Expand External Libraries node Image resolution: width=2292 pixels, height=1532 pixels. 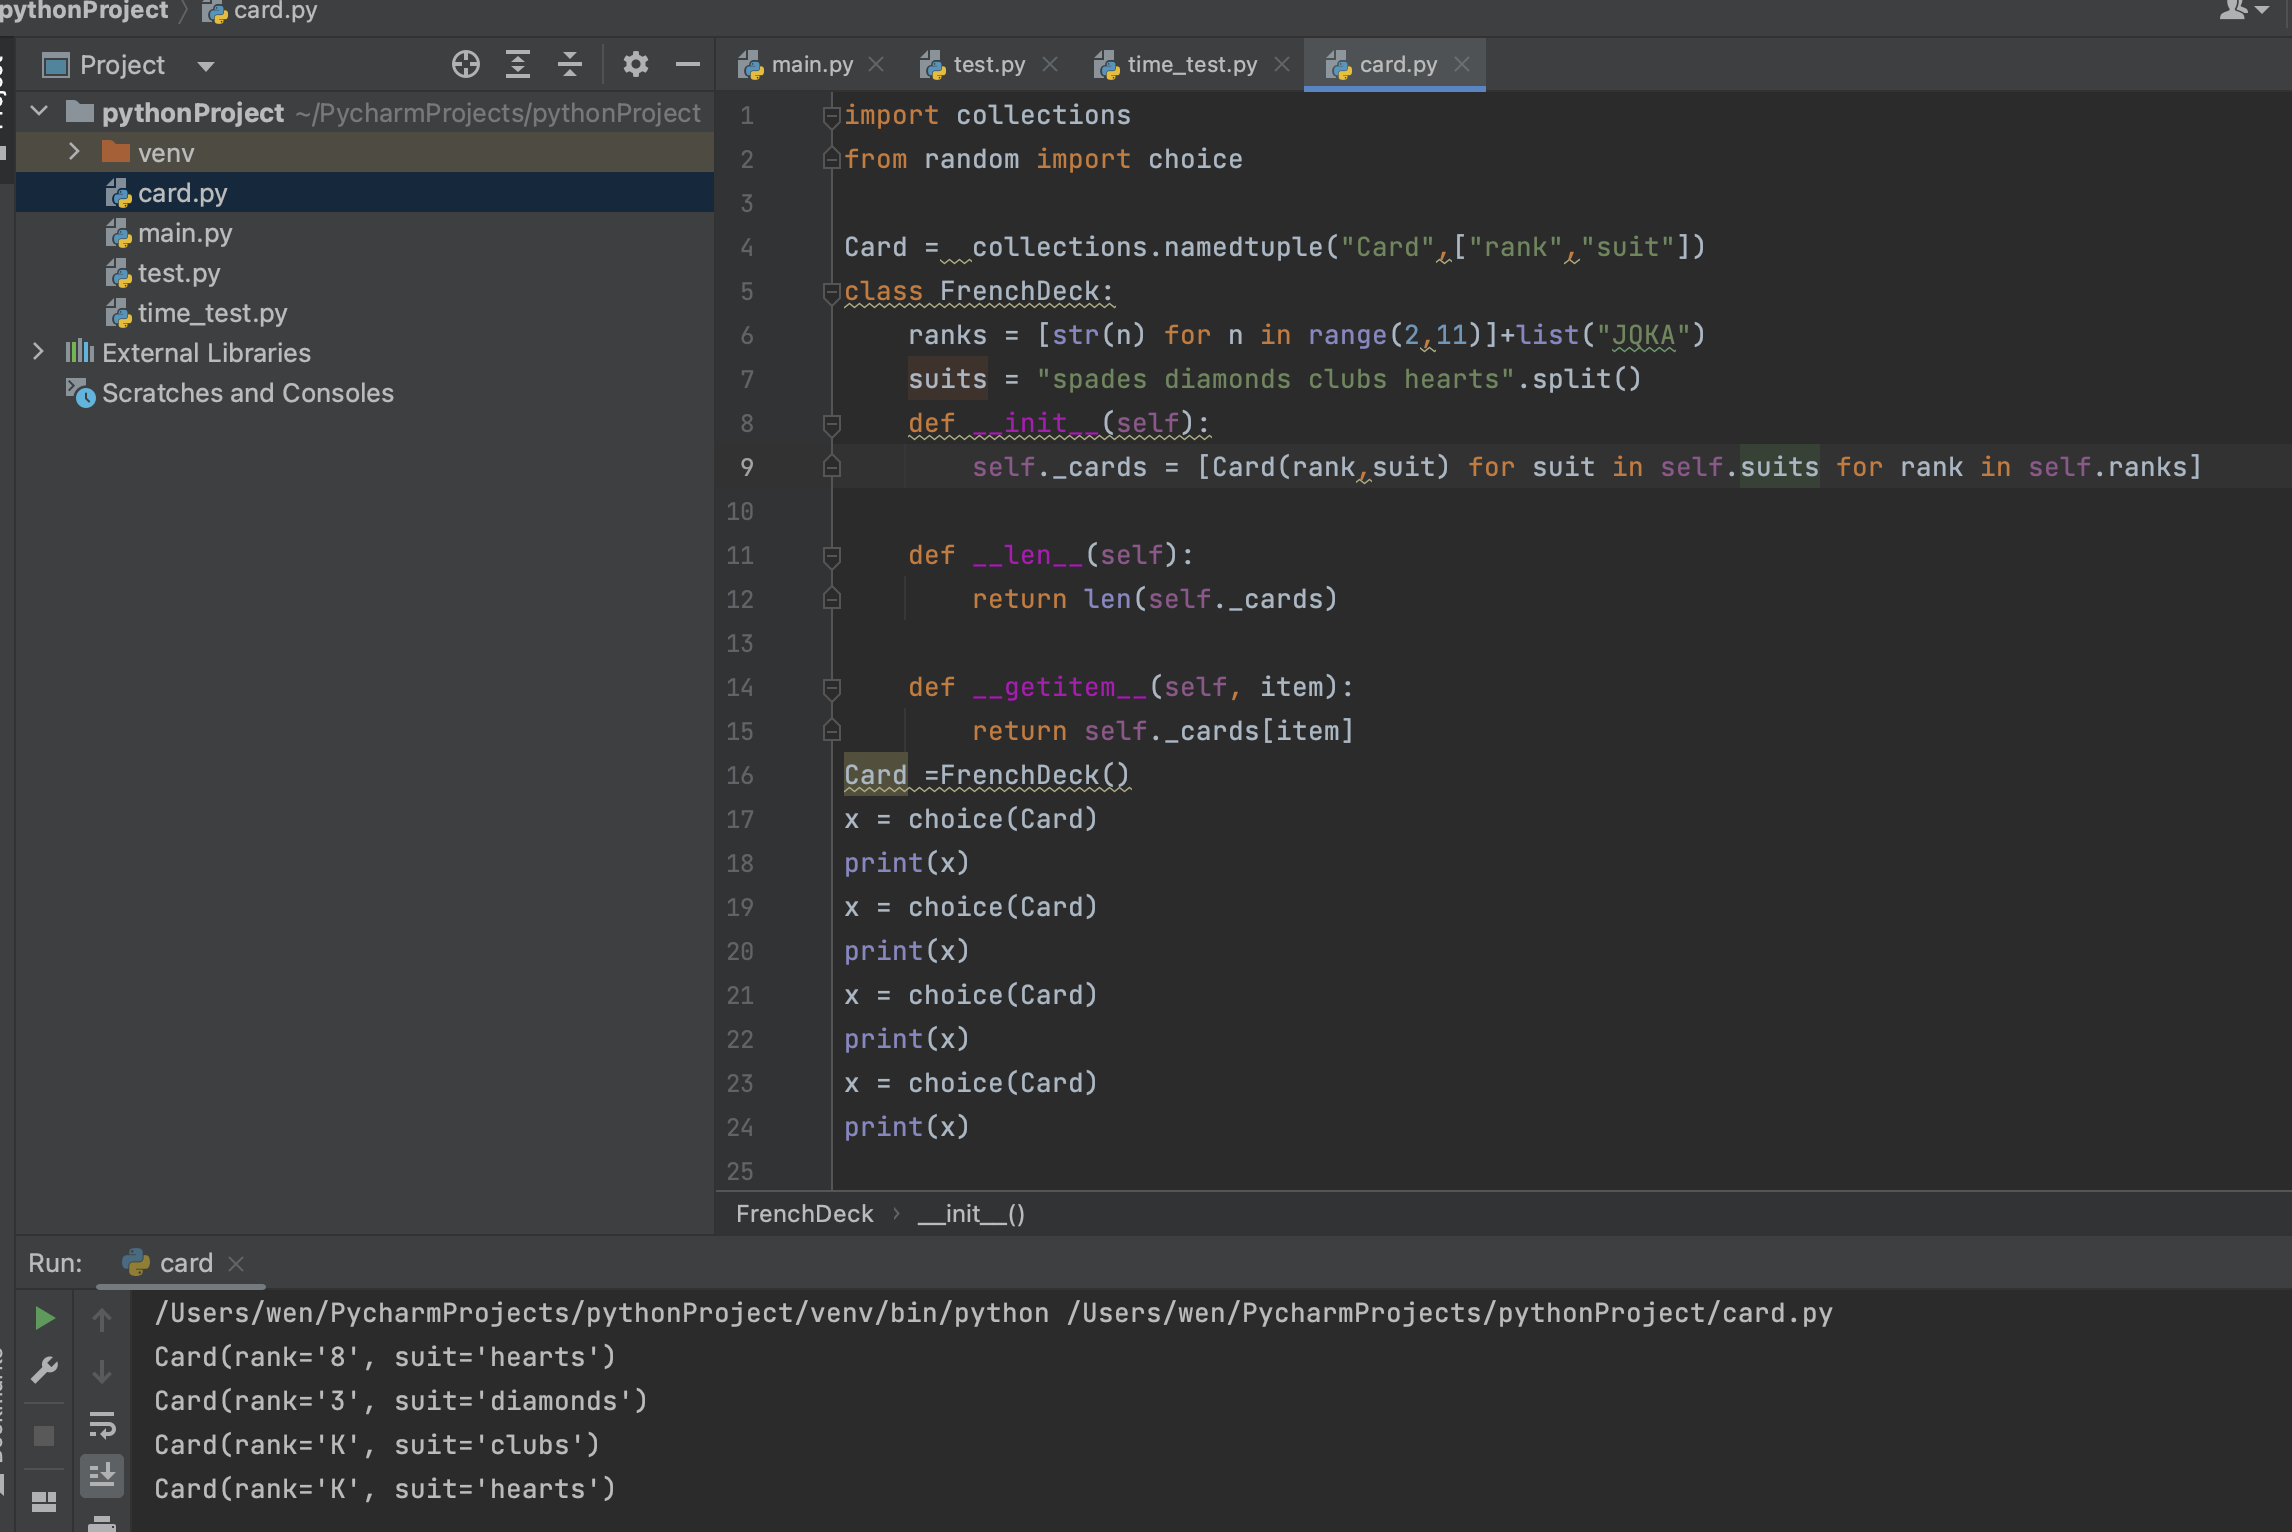(38, 352)
